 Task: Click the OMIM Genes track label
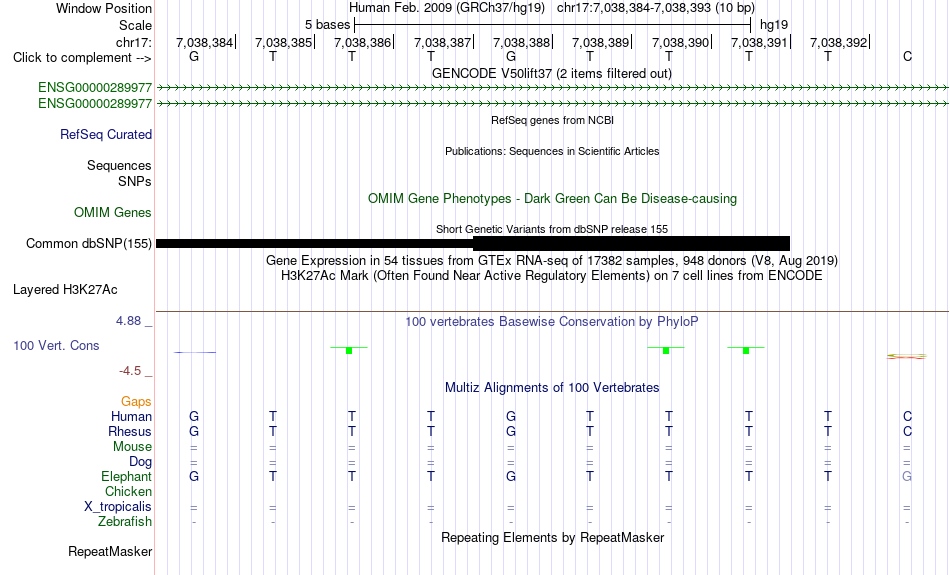[112, 213]
